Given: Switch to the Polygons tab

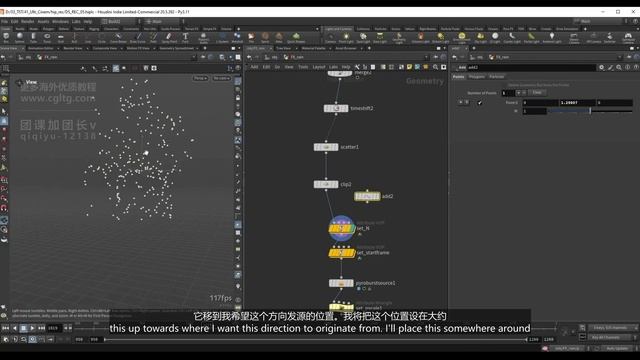Looking at the screenshot, I should (x=476, y=77).
